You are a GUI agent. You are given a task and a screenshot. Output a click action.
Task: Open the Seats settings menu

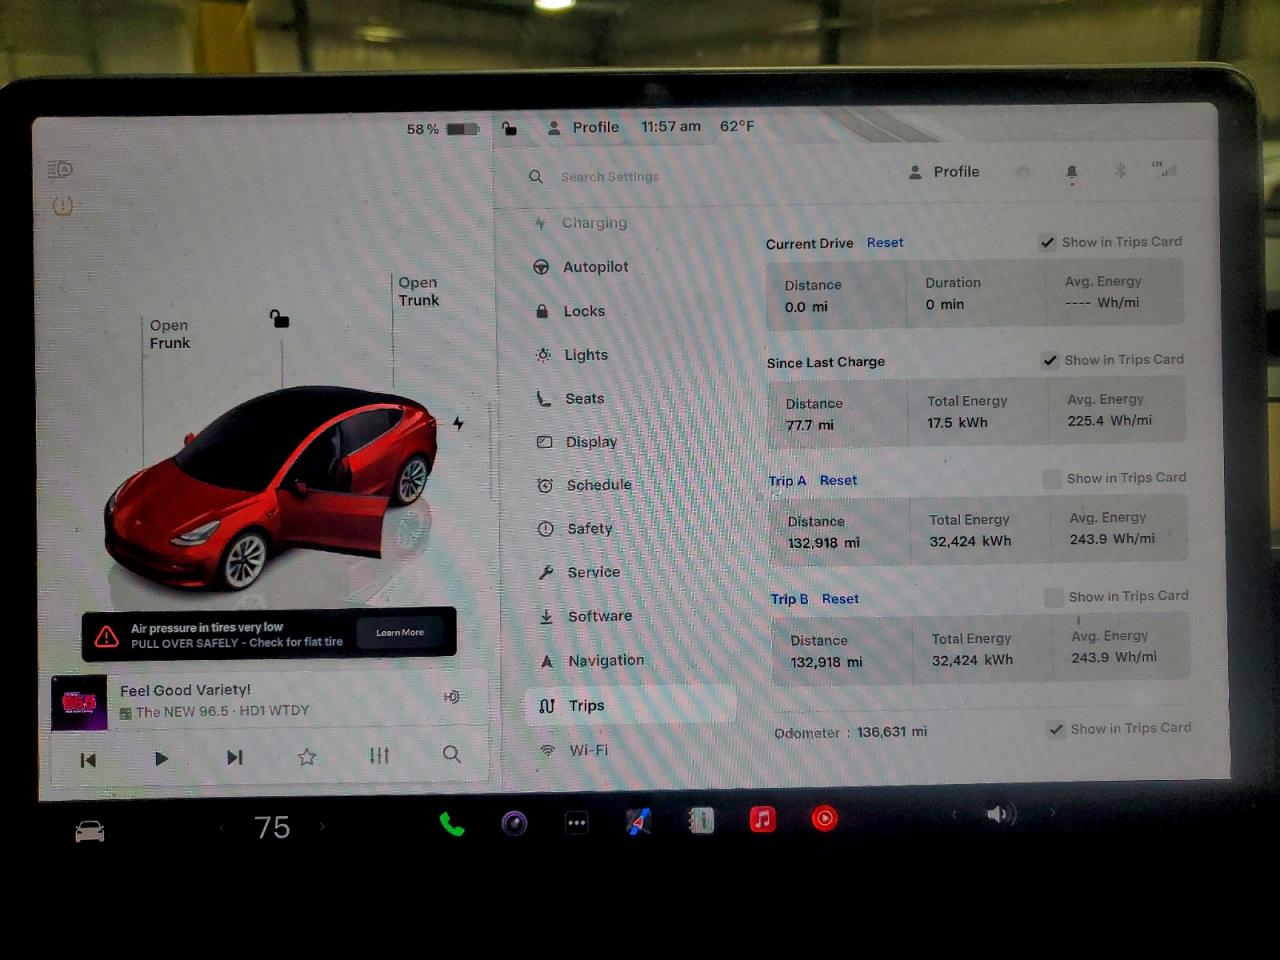pos(571,398)
